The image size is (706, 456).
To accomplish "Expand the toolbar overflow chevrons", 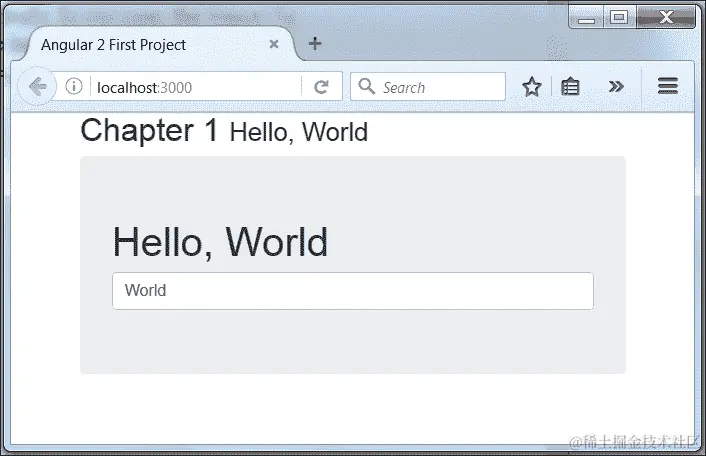I will click(x=616, y=86).
